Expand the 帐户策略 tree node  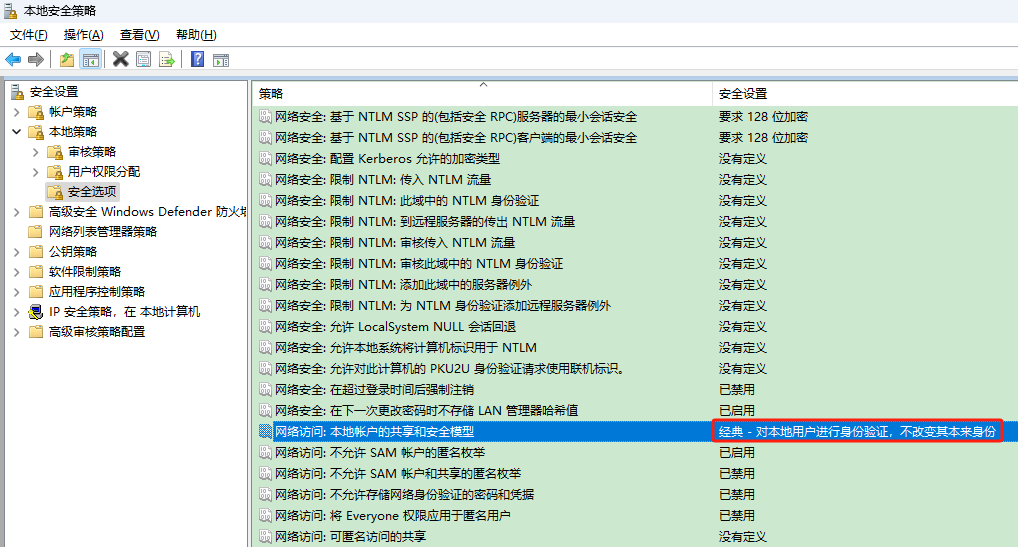17,112
